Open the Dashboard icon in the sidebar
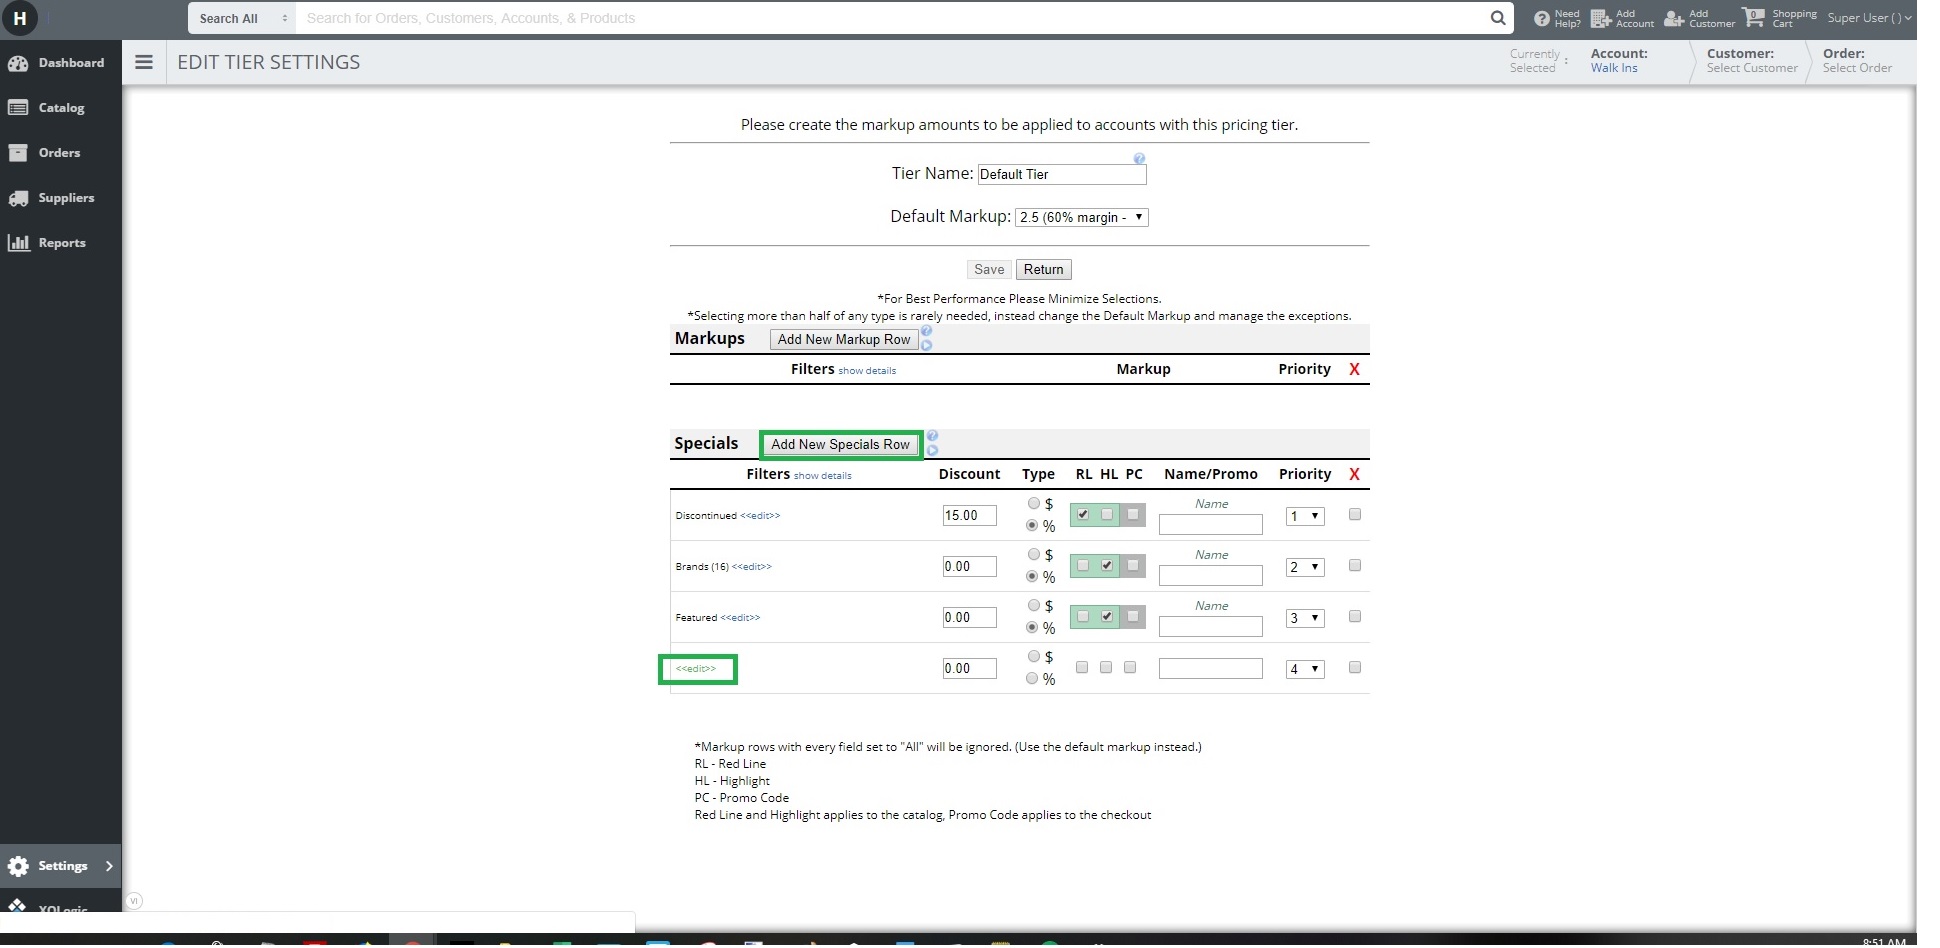The image size is (1940, 948). pos(18,63)
